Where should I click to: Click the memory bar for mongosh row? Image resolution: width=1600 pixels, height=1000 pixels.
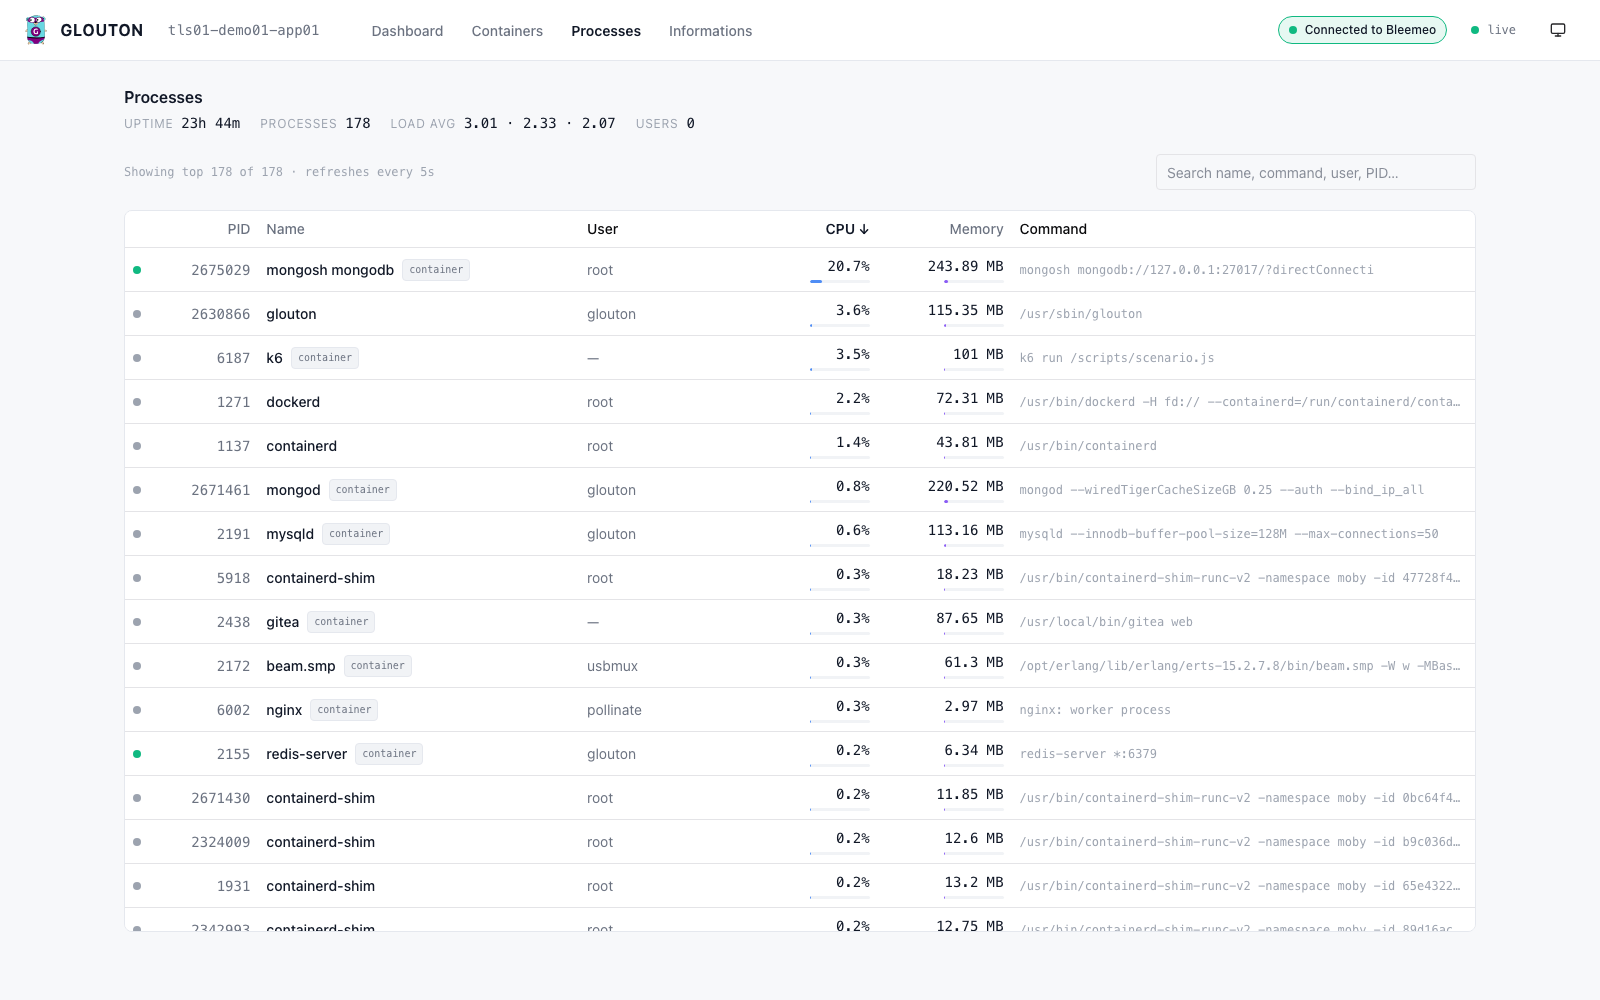(974, 282)
